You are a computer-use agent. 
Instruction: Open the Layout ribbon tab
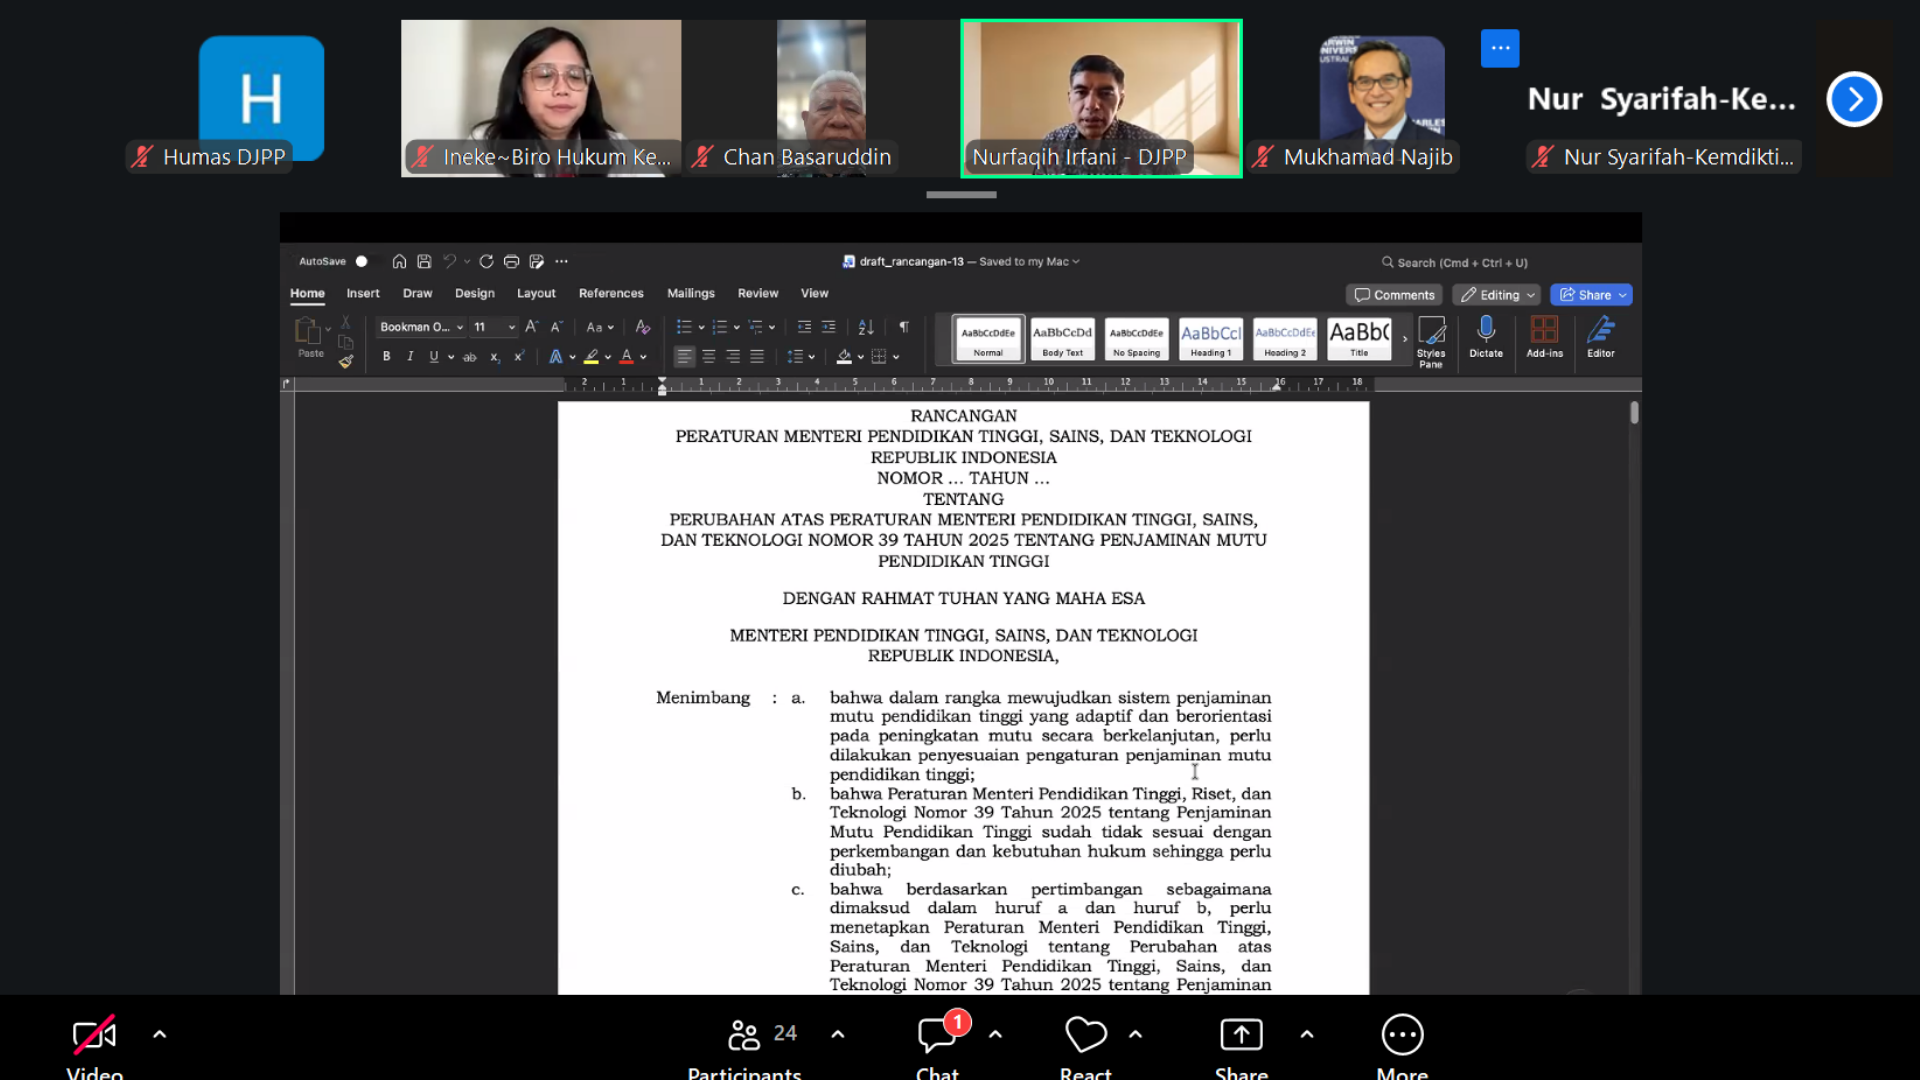pos(536,294)
